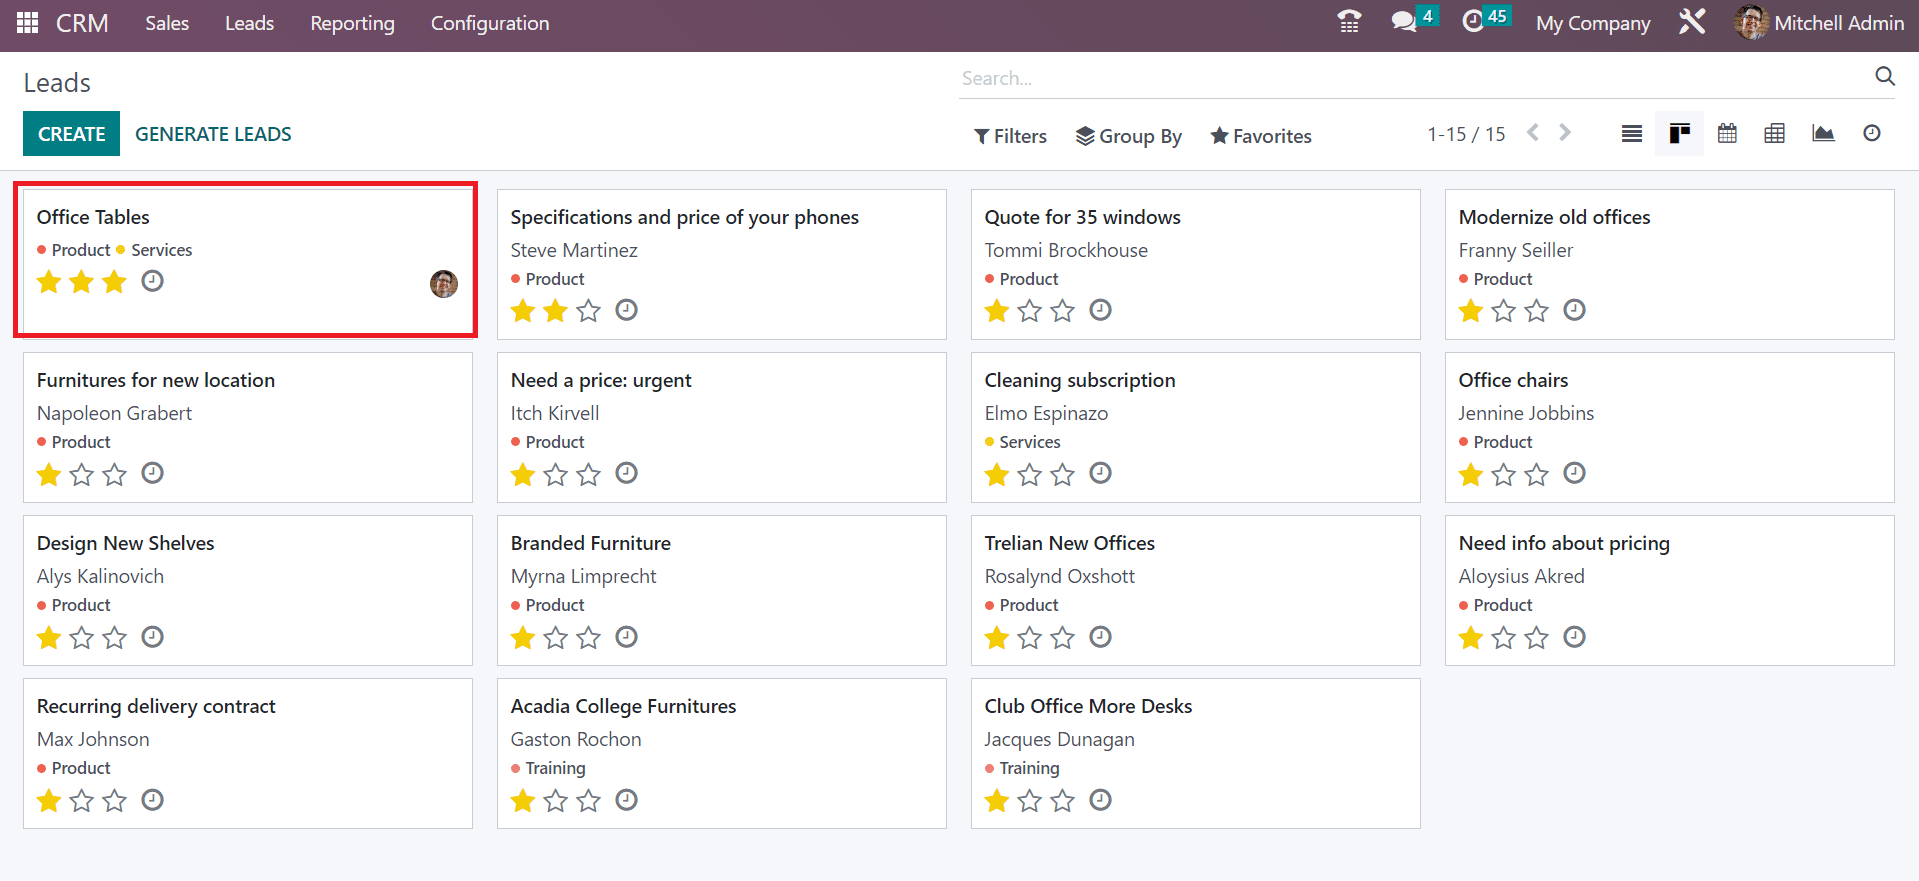The width and height of the screenshot is (1919, 881).
Task: Click the Training tag on Club Office More Desks
Action: (x=1029, y=768)
